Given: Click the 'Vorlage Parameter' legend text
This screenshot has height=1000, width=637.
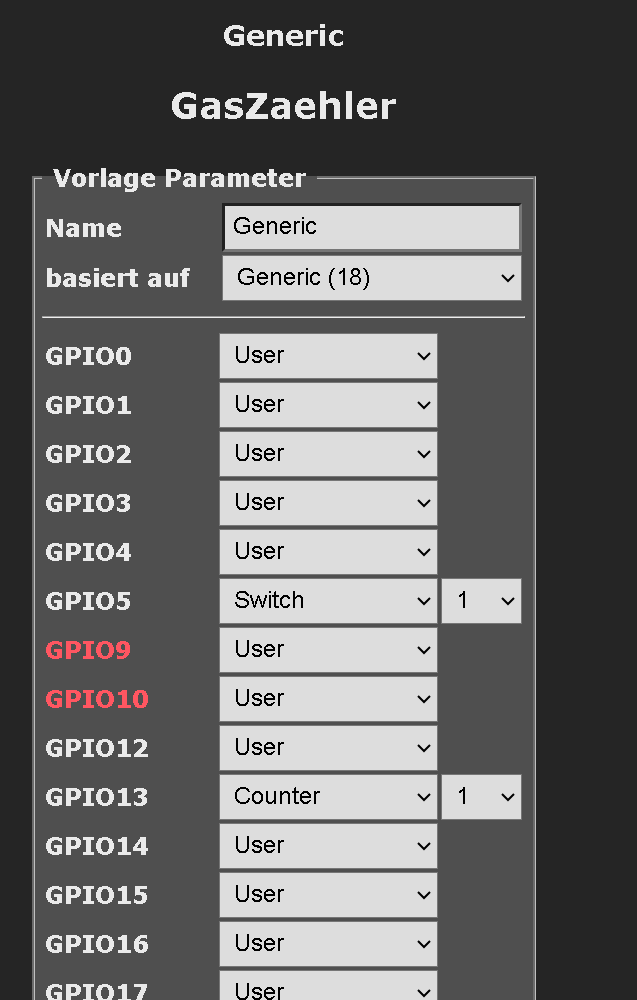Looking at the screenshot, I should click(x=179, y=179).
